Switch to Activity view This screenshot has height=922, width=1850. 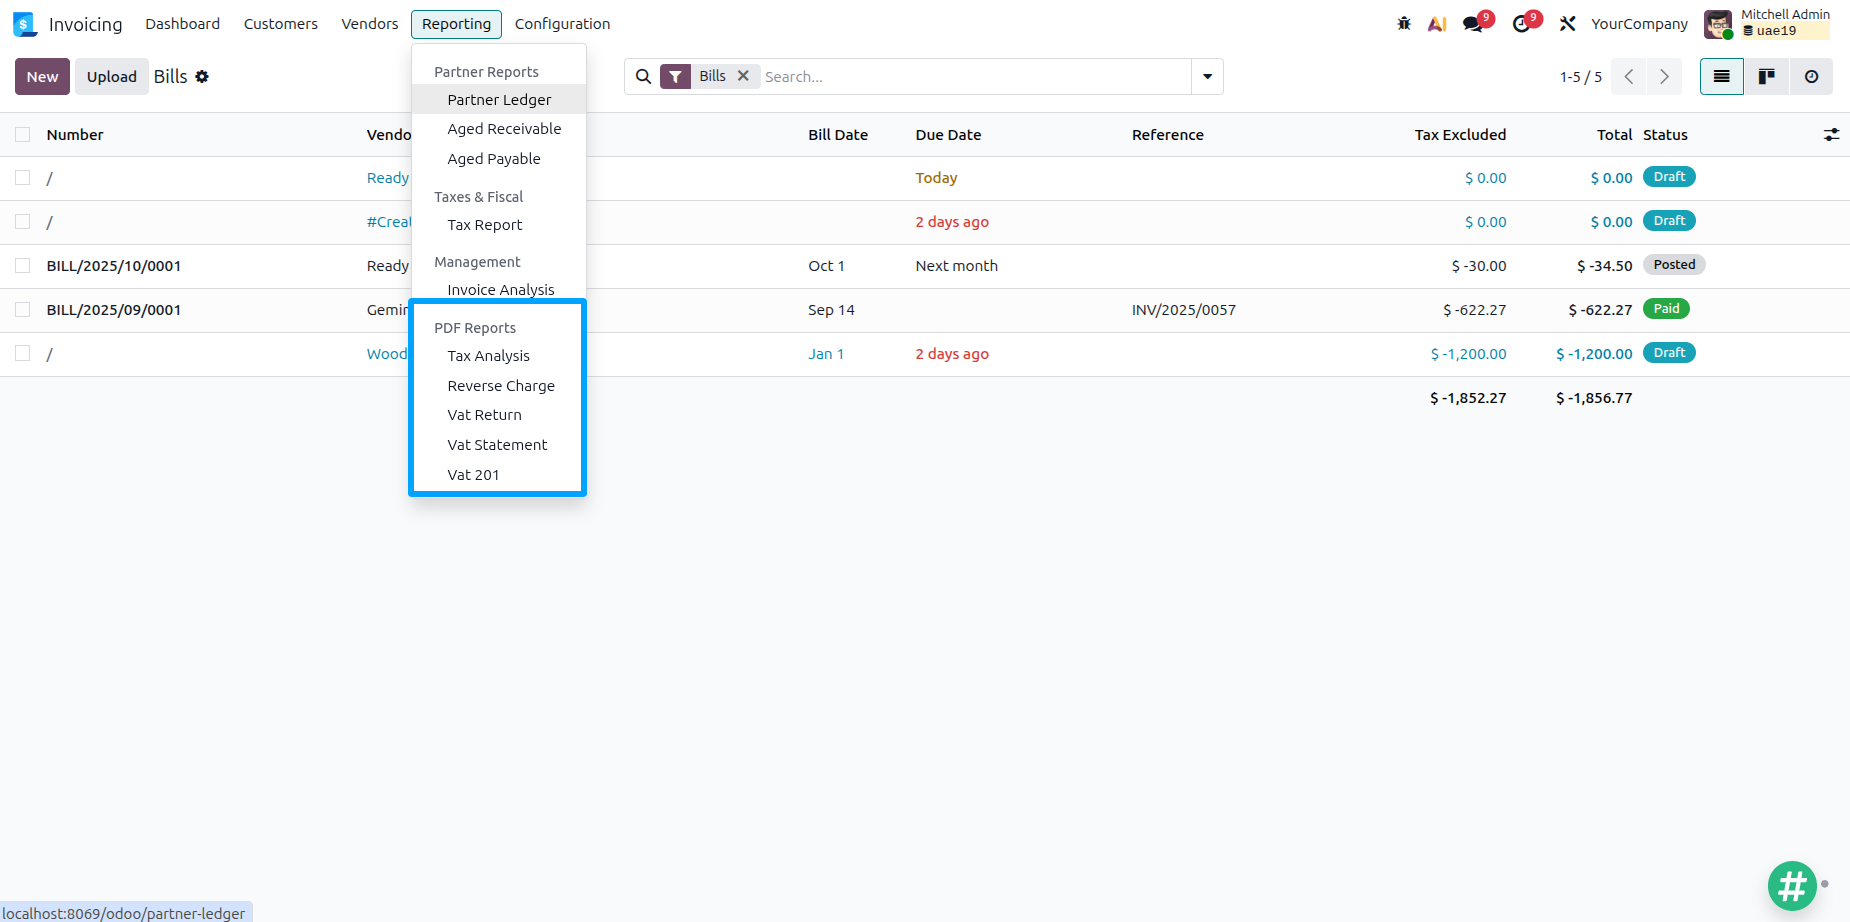(1811, 77)
